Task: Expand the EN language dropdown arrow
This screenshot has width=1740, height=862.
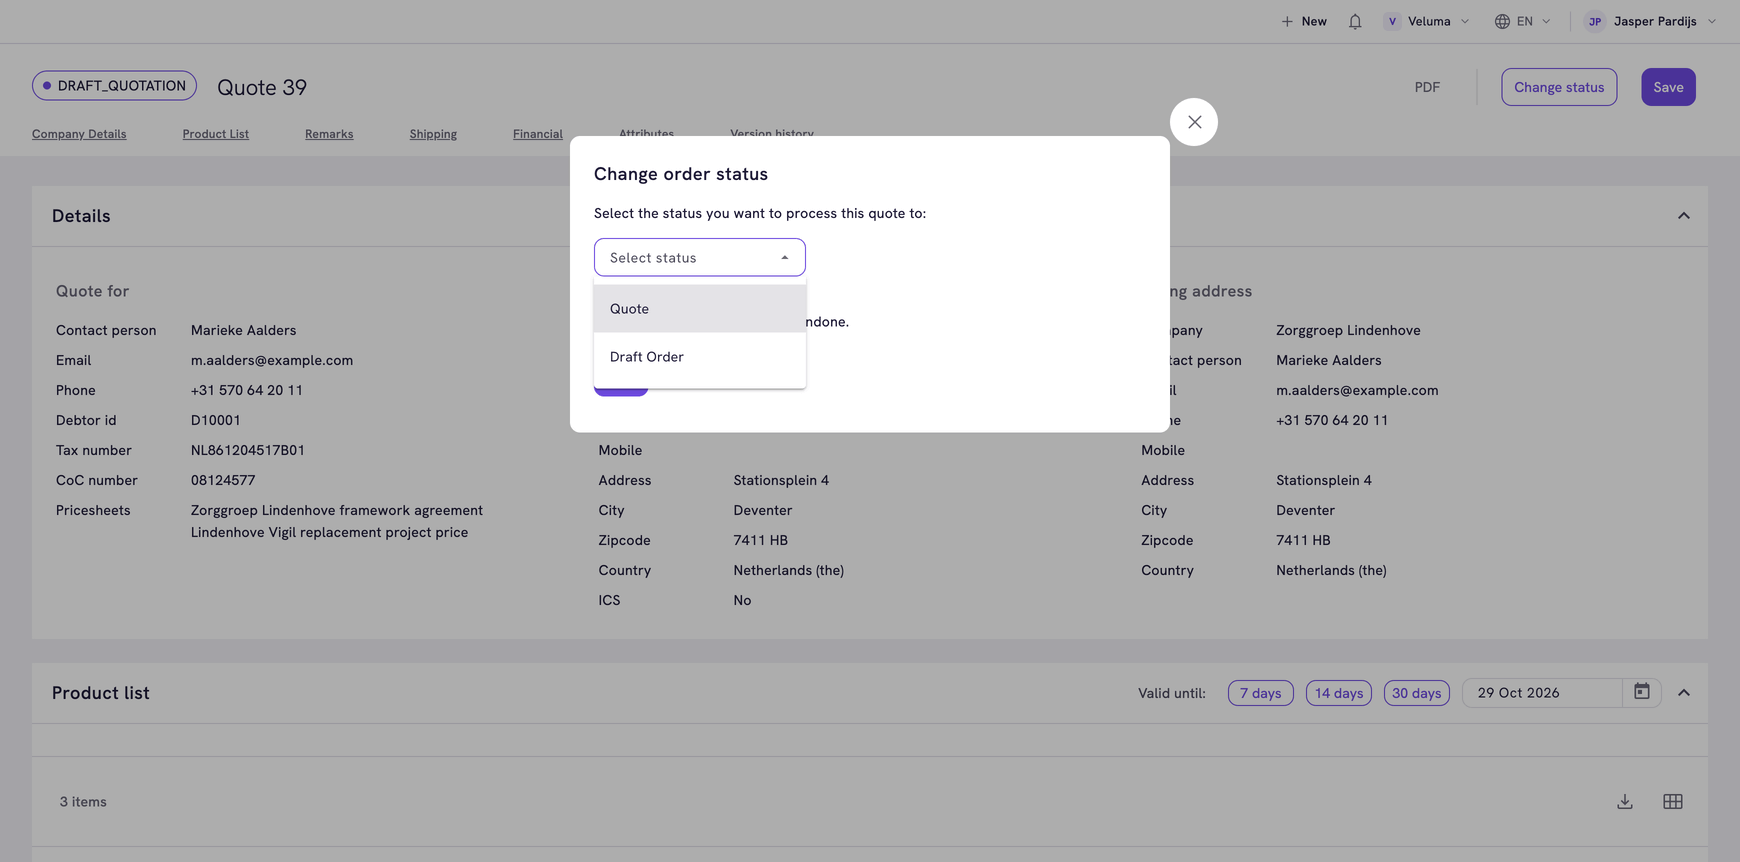Action: click(x=1546, y=21)
